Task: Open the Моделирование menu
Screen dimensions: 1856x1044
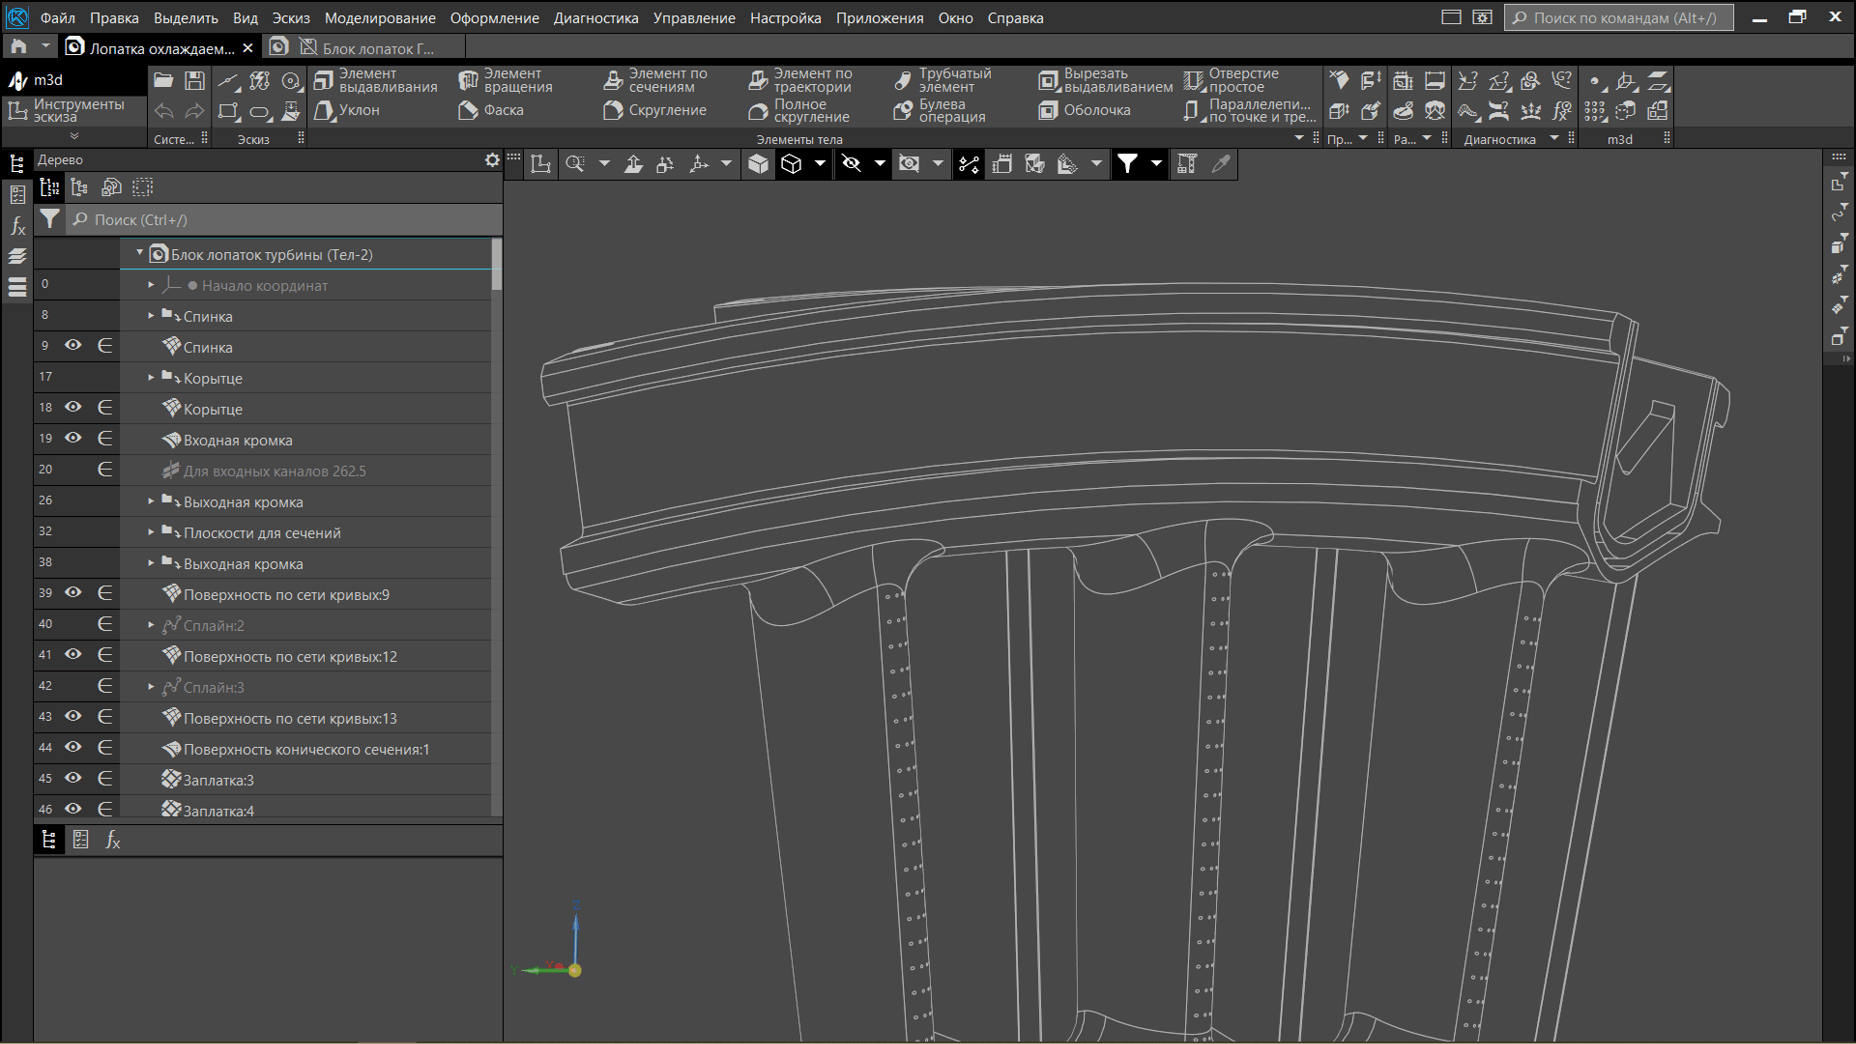Action: (380, 18)
